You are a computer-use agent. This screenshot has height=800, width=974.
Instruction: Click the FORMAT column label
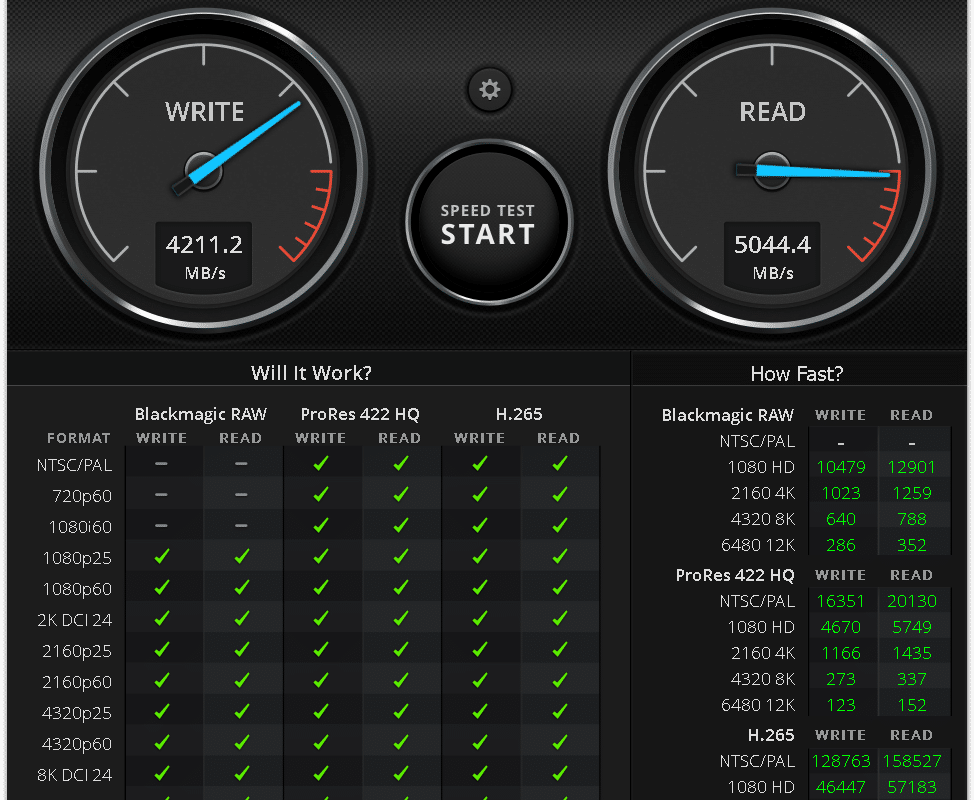point(79,438)
